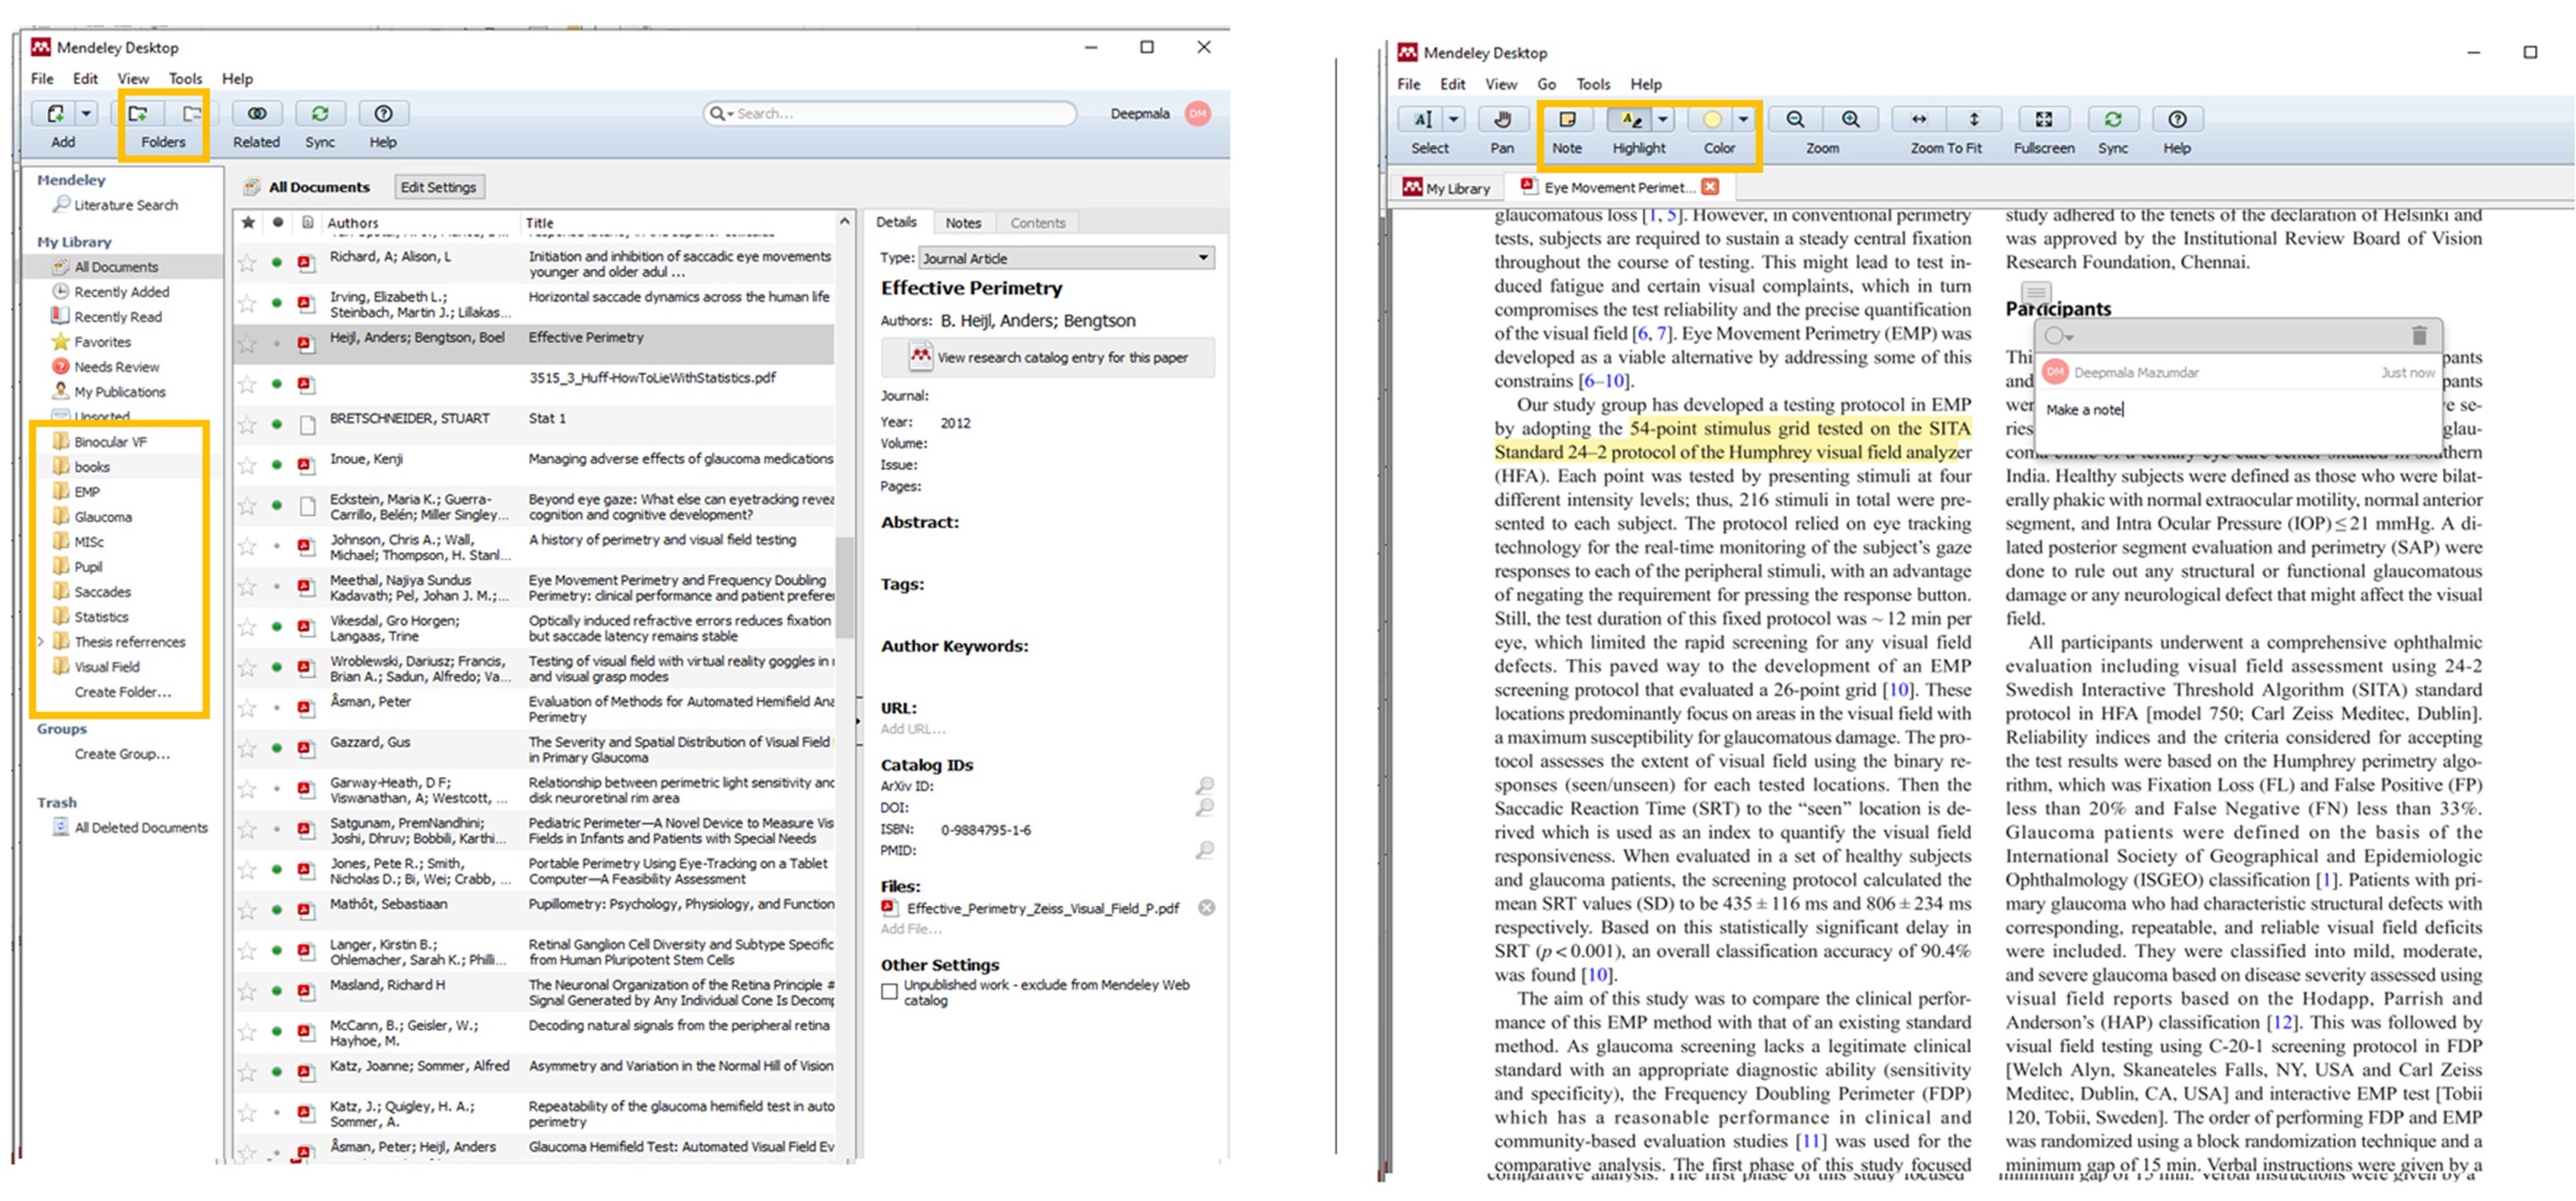Click Create Group... under Groups
Viewport: 2576px width, 1201px height.
pyautogui.click(x=122, y=754)
